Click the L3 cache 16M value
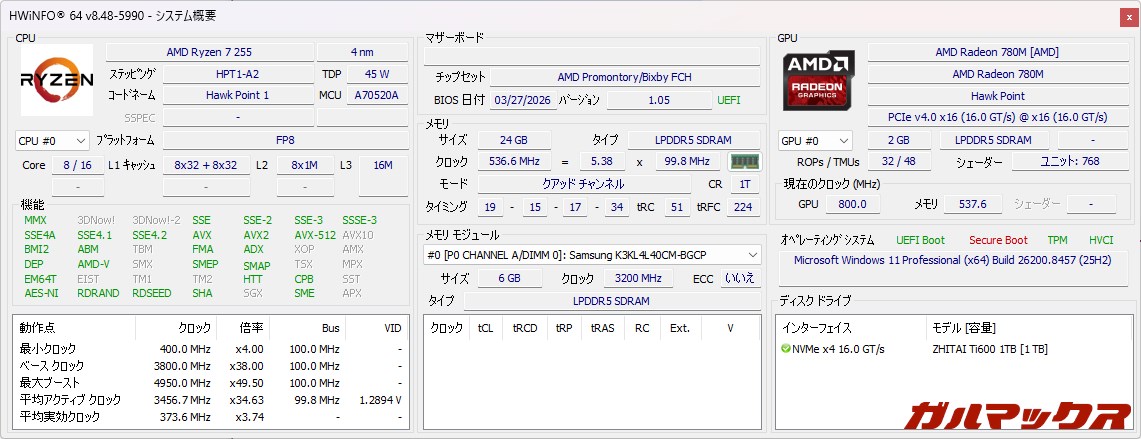This screenshot has width=1141, height=439. point(383,165)
